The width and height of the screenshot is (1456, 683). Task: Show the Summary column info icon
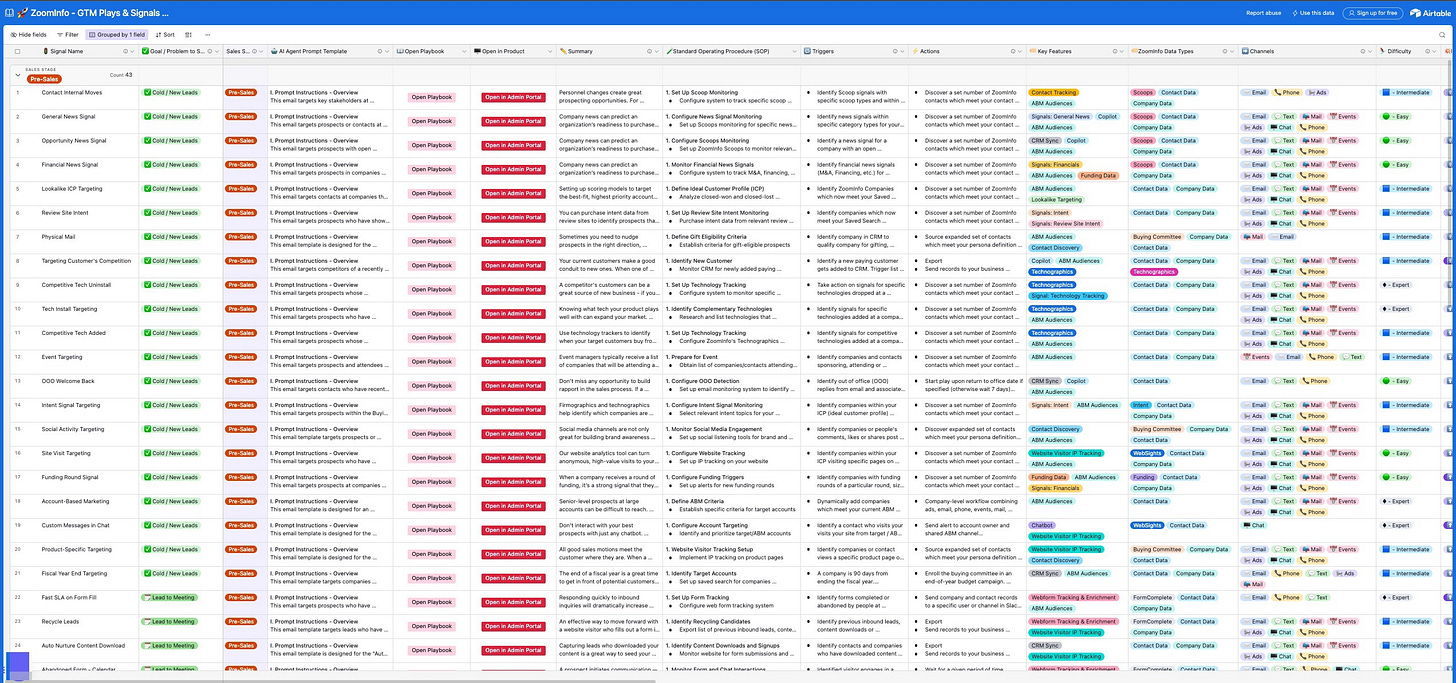649,51
